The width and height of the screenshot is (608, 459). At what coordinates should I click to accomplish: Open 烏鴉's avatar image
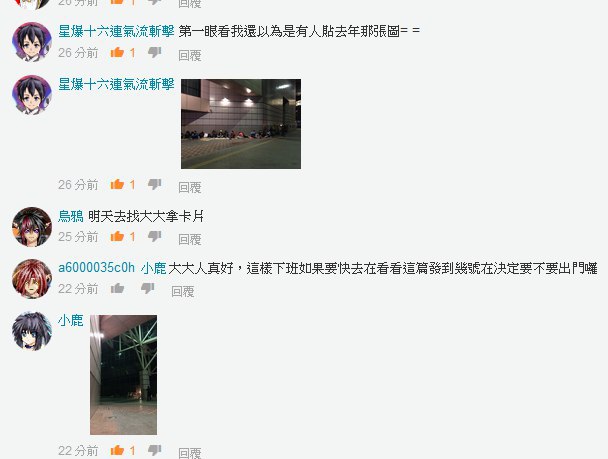coord(32,227)
